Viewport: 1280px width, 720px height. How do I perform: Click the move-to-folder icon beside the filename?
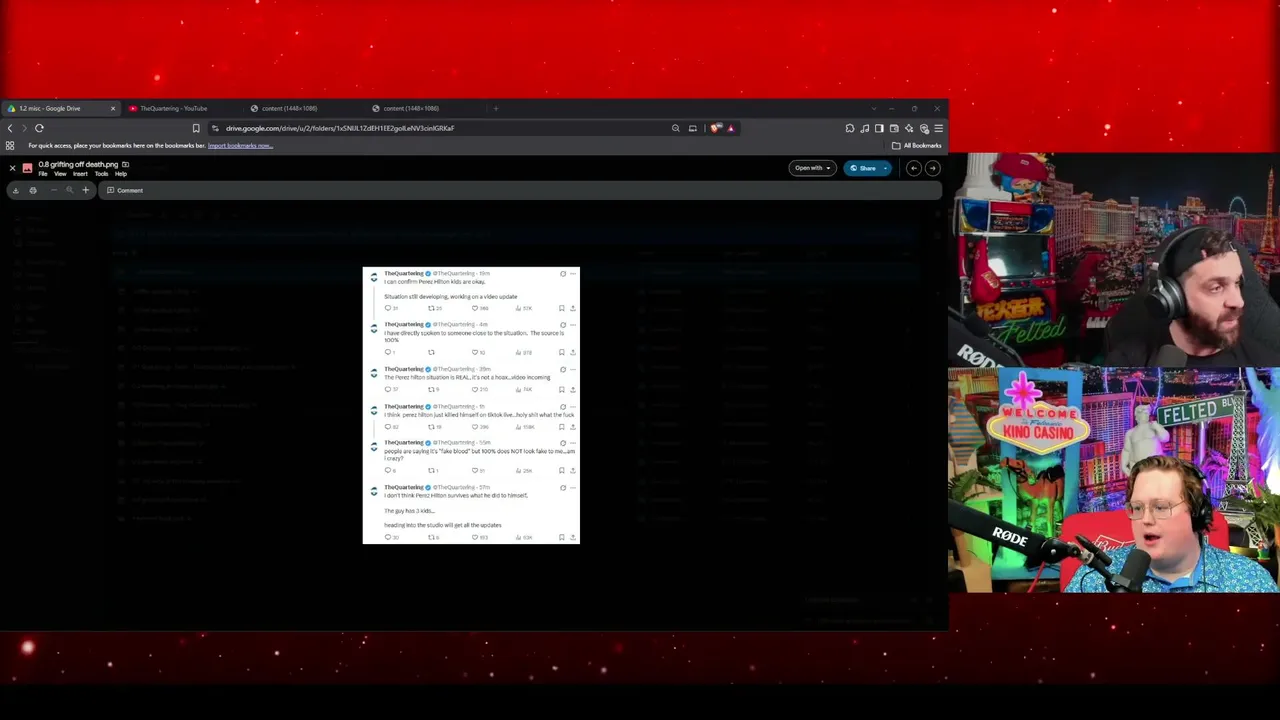[x=125, y=164]
